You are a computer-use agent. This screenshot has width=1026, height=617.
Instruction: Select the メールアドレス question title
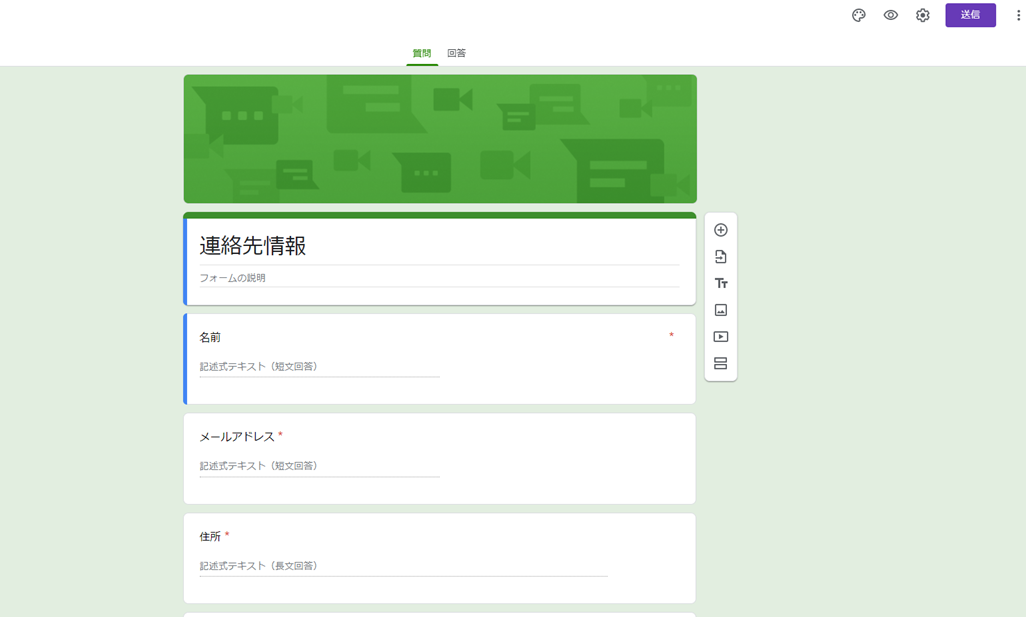[237, 436]
